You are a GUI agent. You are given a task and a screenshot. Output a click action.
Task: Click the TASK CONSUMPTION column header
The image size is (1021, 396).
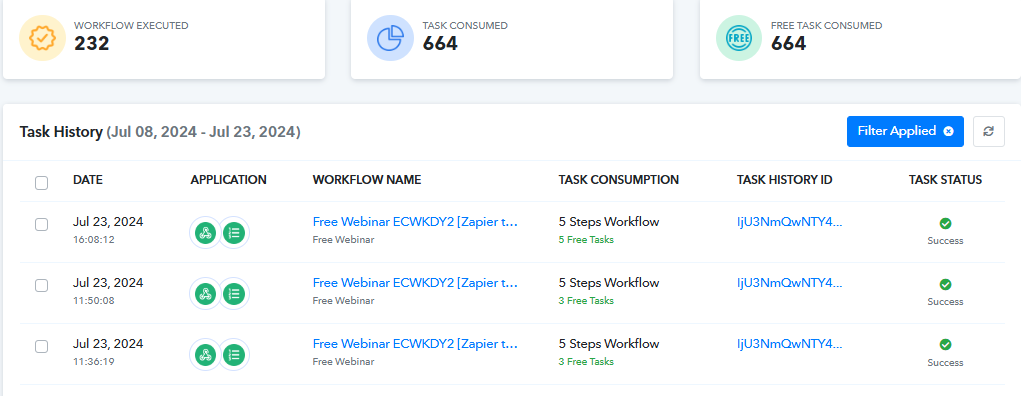pos(619,180)
